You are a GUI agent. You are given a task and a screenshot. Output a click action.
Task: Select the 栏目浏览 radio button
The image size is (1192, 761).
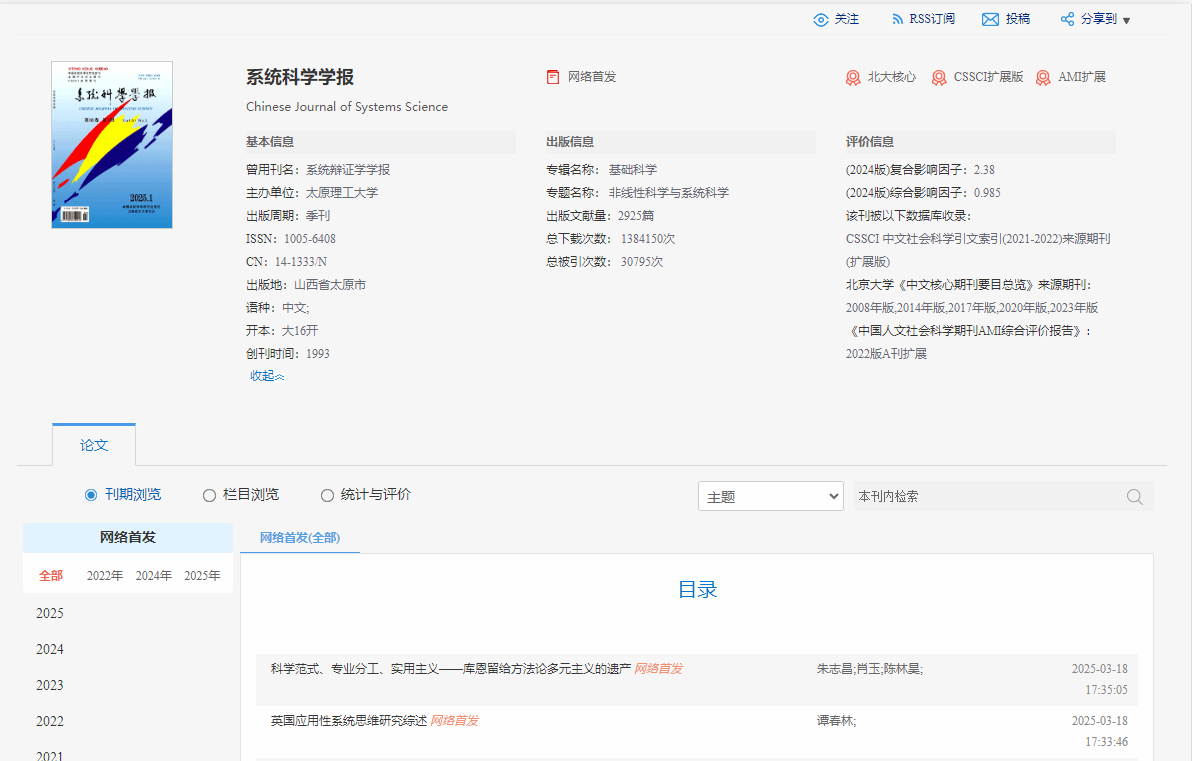[209, 495]
